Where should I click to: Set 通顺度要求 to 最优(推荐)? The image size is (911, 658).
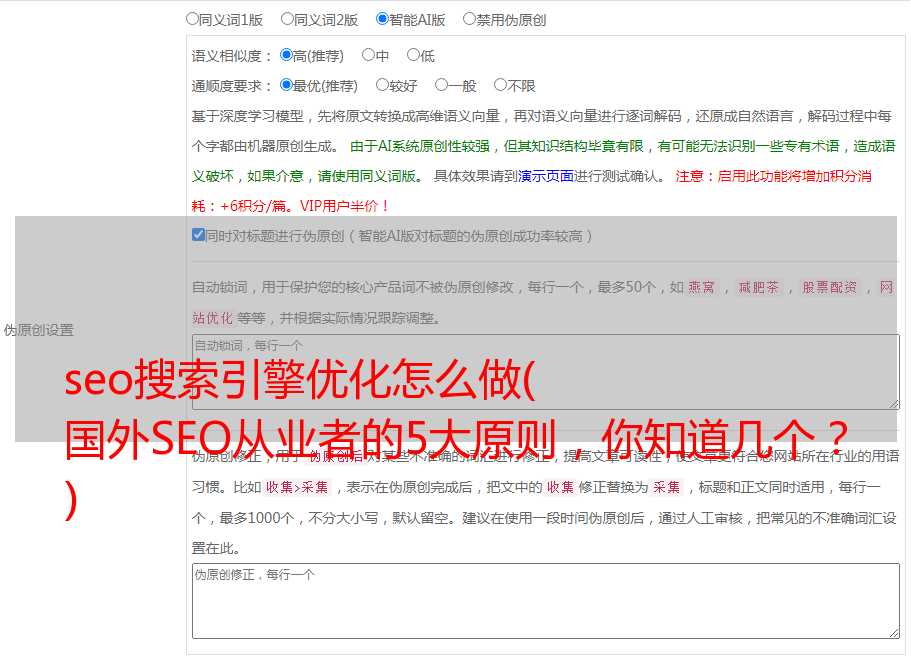point(286,85)
